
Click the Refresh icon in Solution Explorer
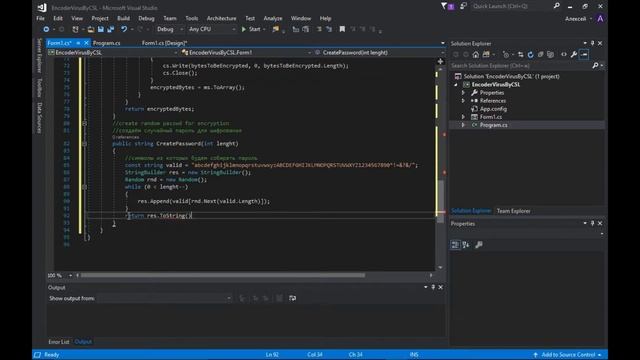click(x=530, y=55)
